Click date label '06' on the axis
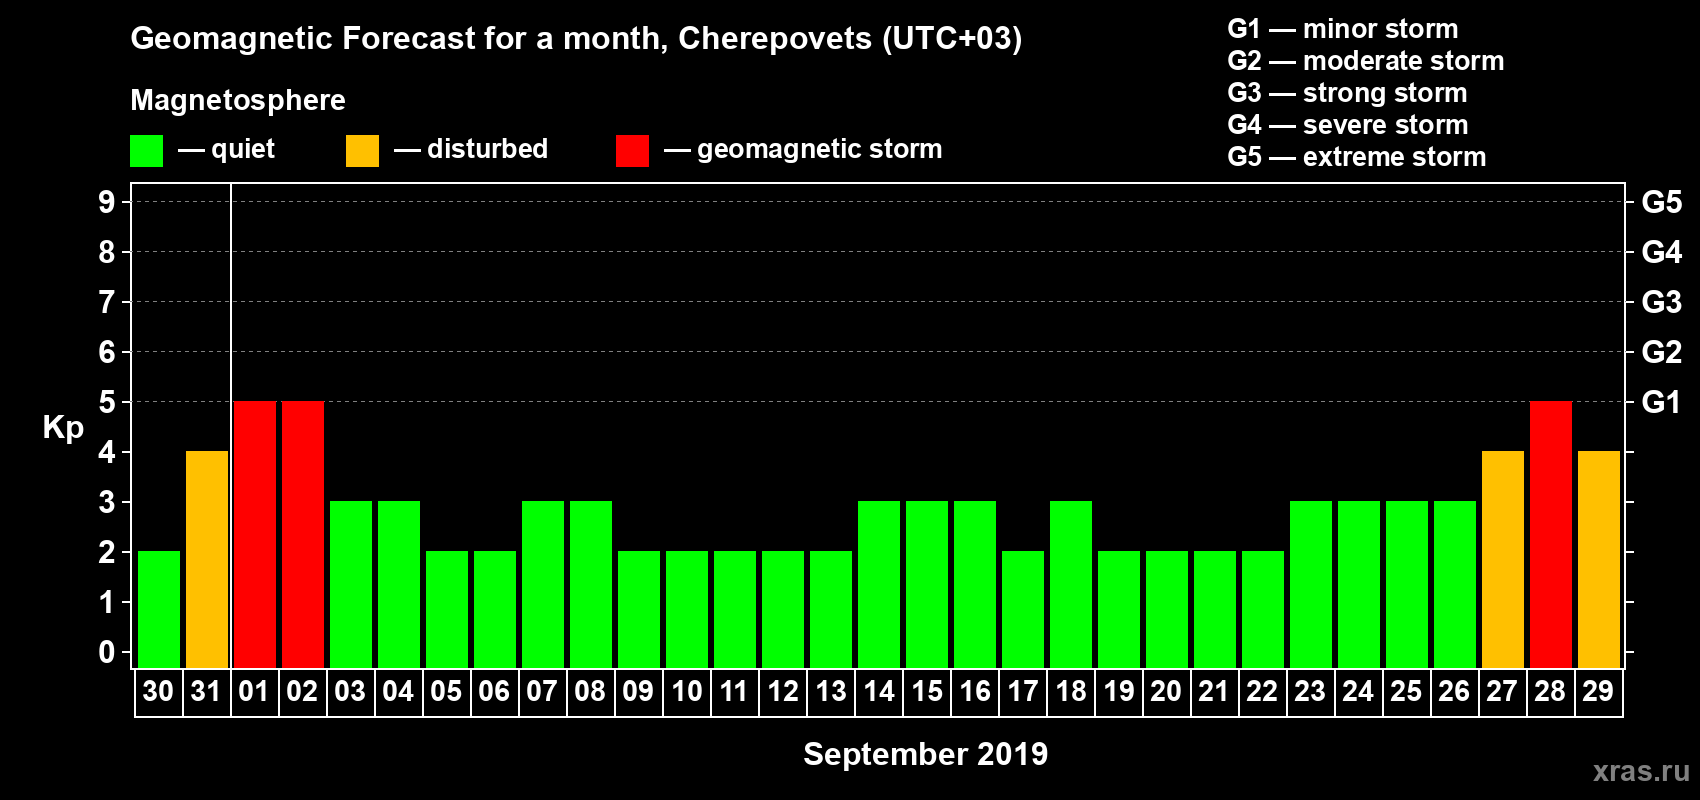This screenshot has height=800, width=1700. (494, 691)
